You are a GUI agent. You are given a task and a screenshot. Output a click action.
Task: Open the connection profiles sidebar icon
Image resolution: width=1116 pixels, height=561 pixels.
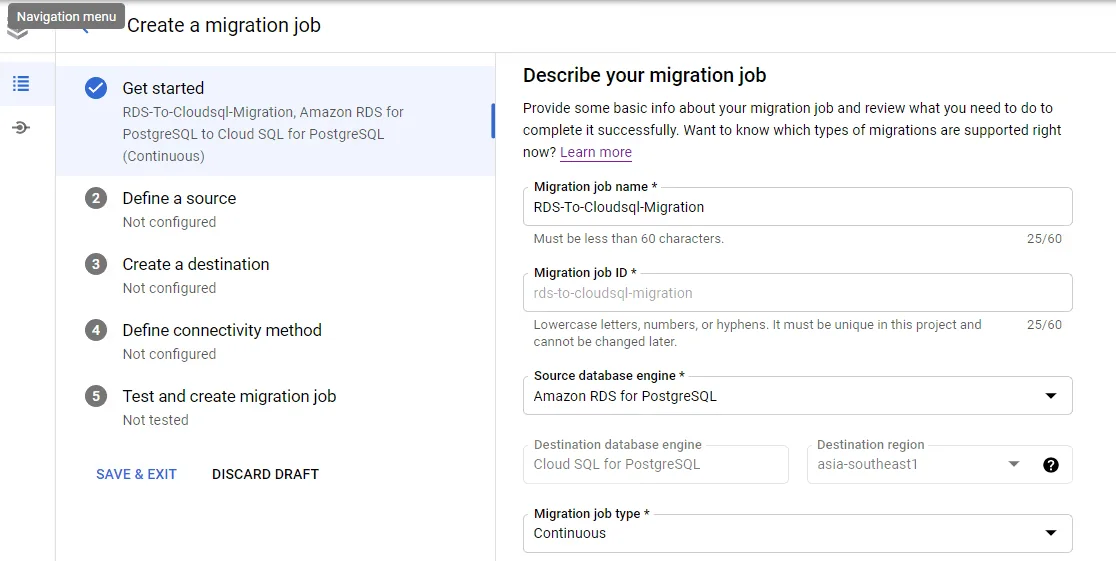click(21, 128)
